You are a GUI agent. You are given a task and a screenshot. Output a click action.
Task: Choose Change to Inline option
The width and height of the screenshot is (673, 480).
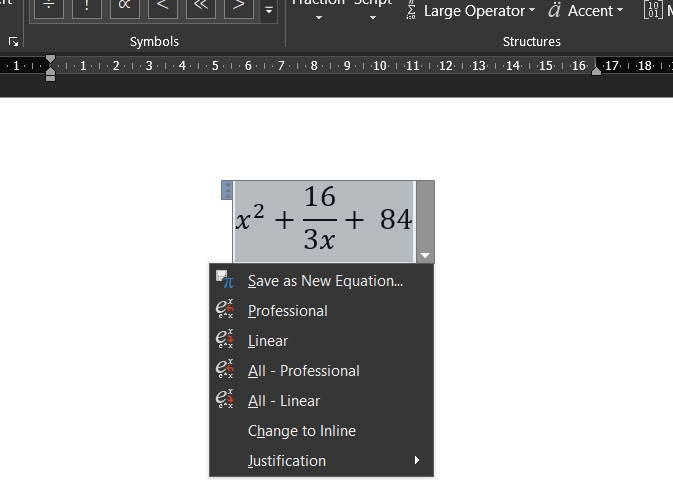(301, 431)
